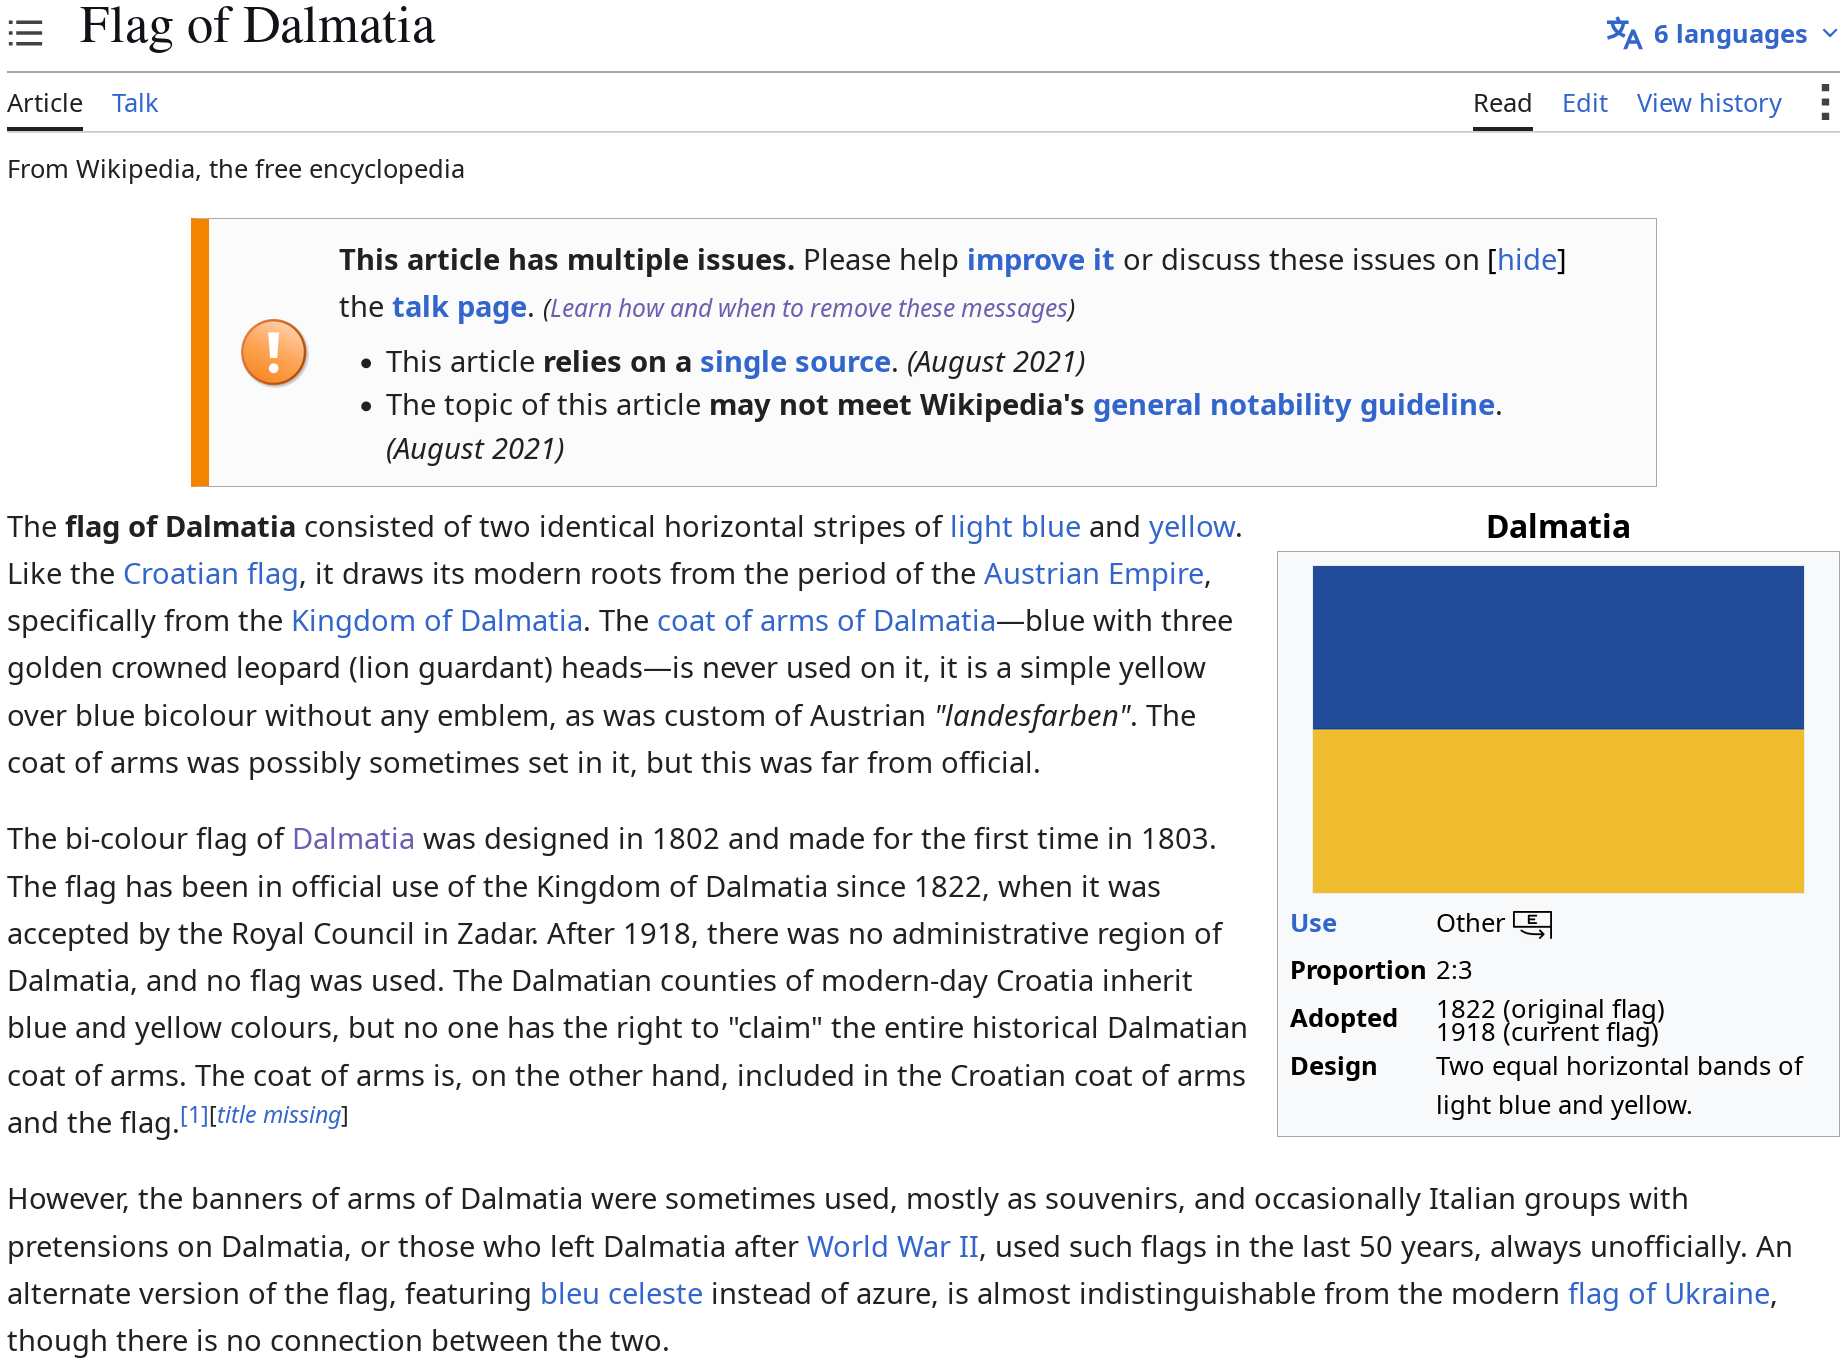Viewport: 1840px width, 1370px height.
Task: Click the orange warning exclamation icon
Action: (274, 352)
